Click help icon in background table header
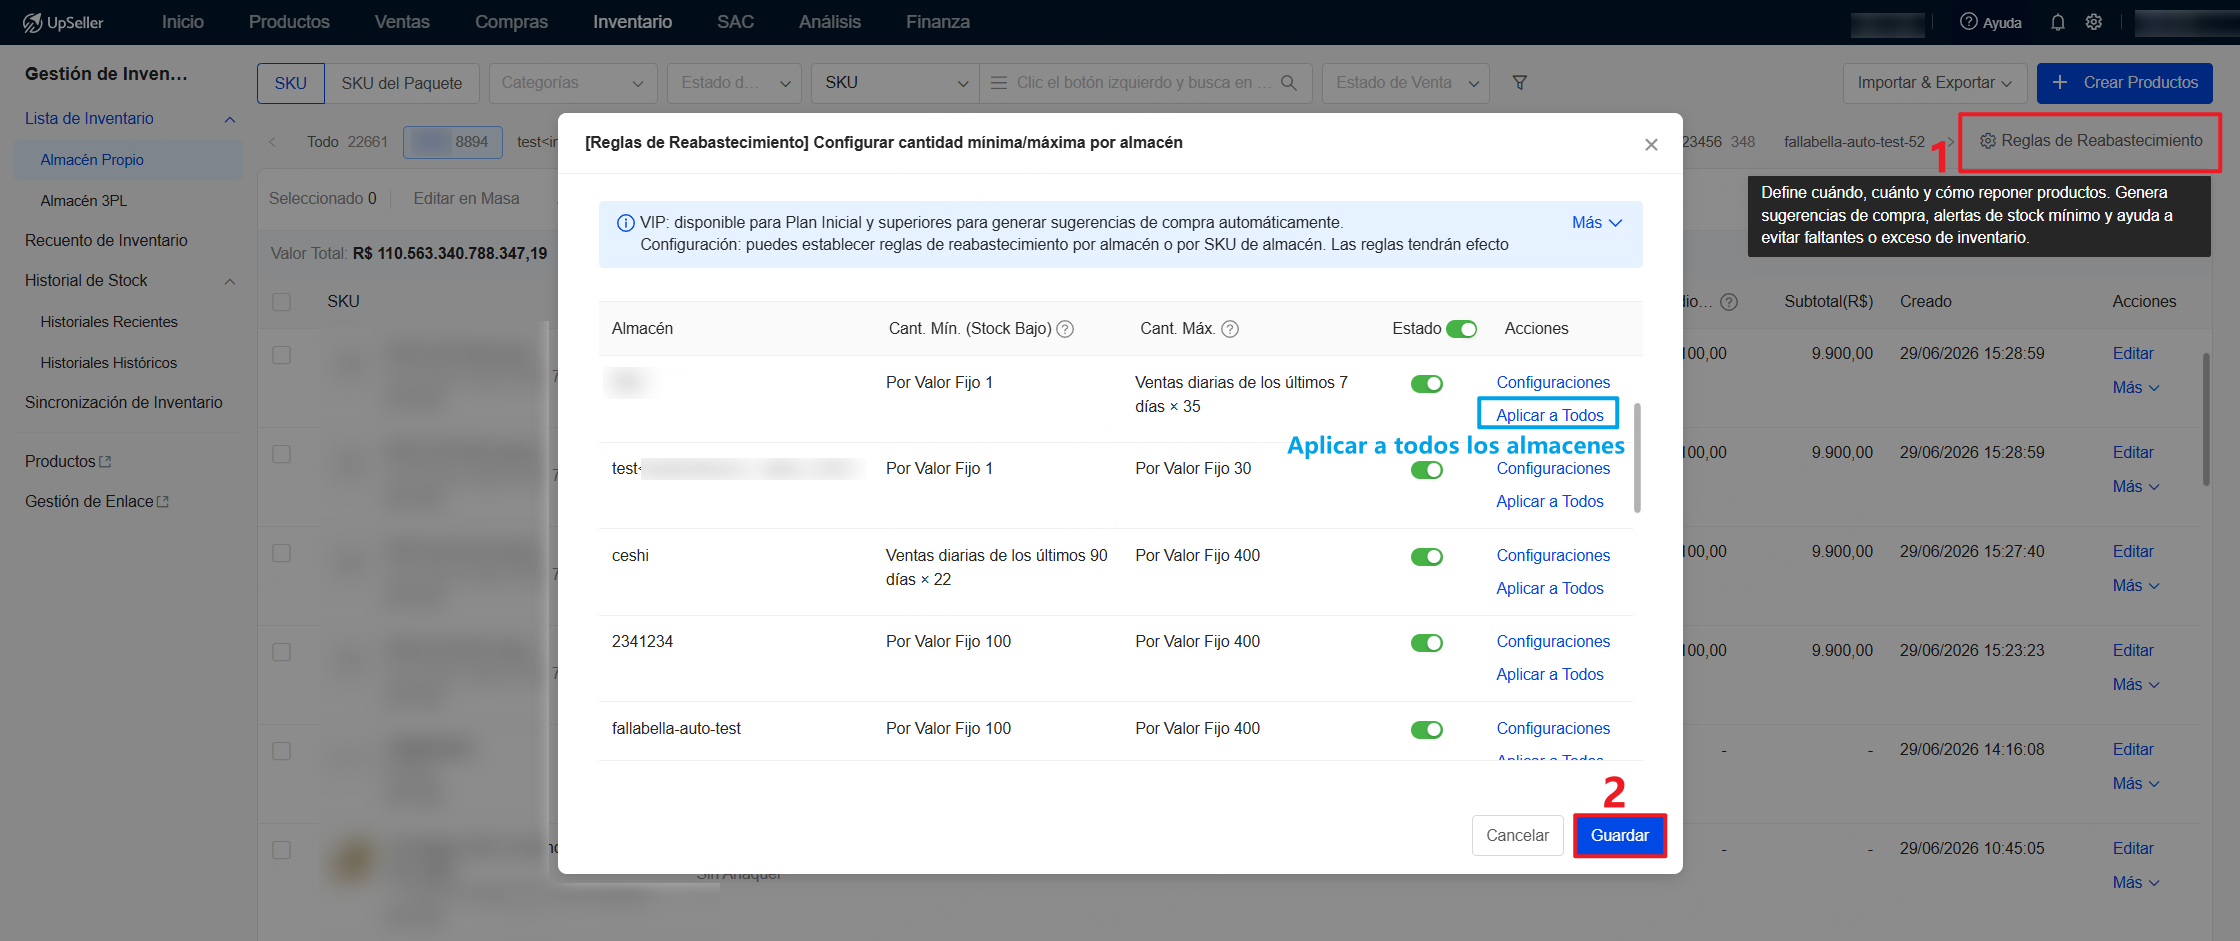2240x941 pixels. click(x=1729, y=302)
